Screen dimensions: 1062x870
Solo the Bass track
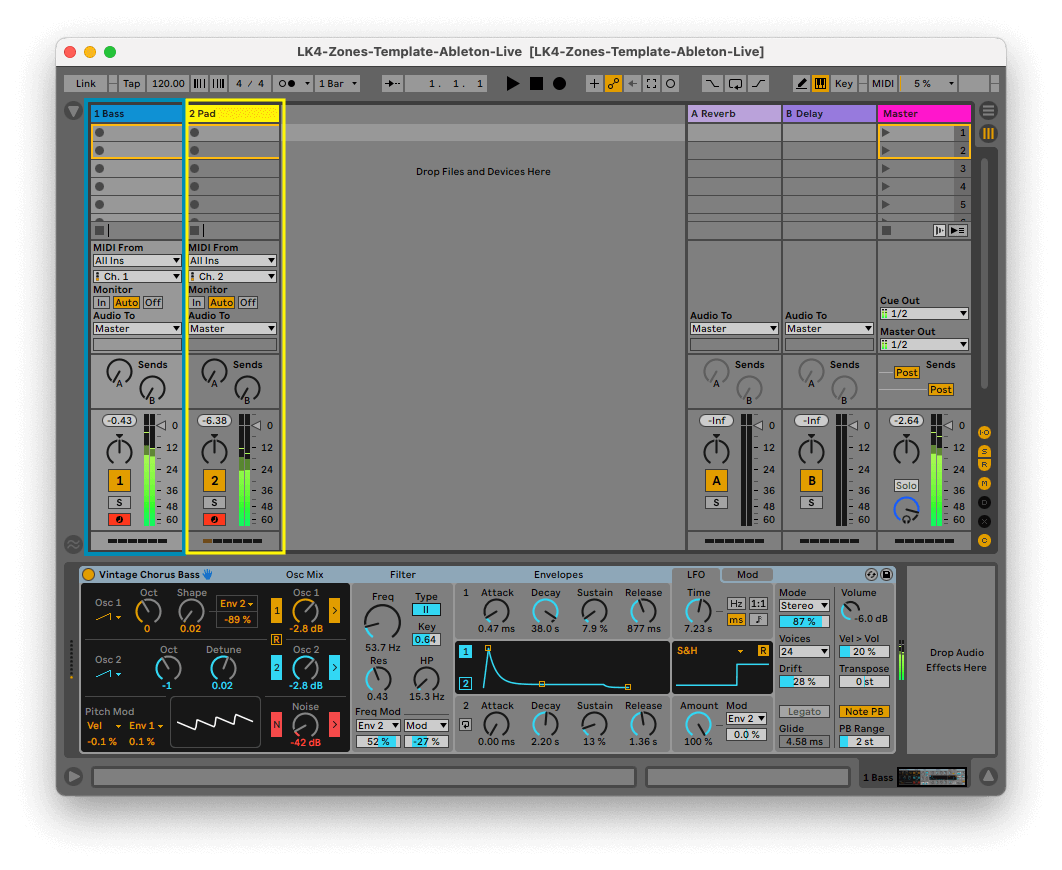(119, 502)
